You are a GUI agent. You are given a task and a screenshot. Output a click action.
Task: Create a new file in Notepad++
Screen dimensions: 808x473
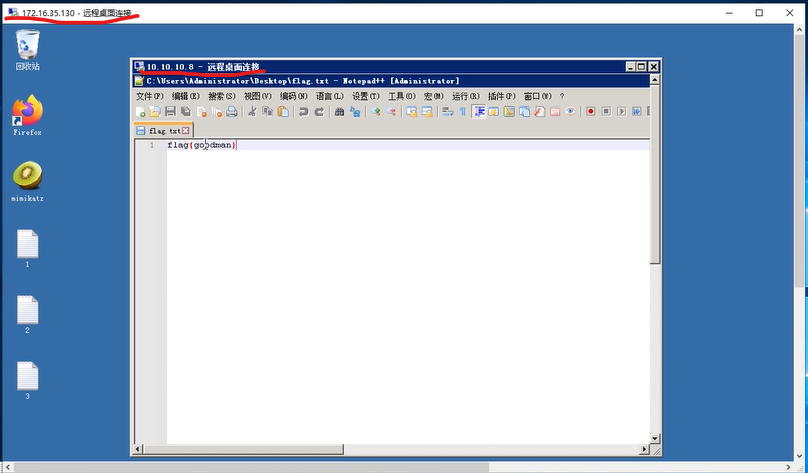click(x=140, y=111)
